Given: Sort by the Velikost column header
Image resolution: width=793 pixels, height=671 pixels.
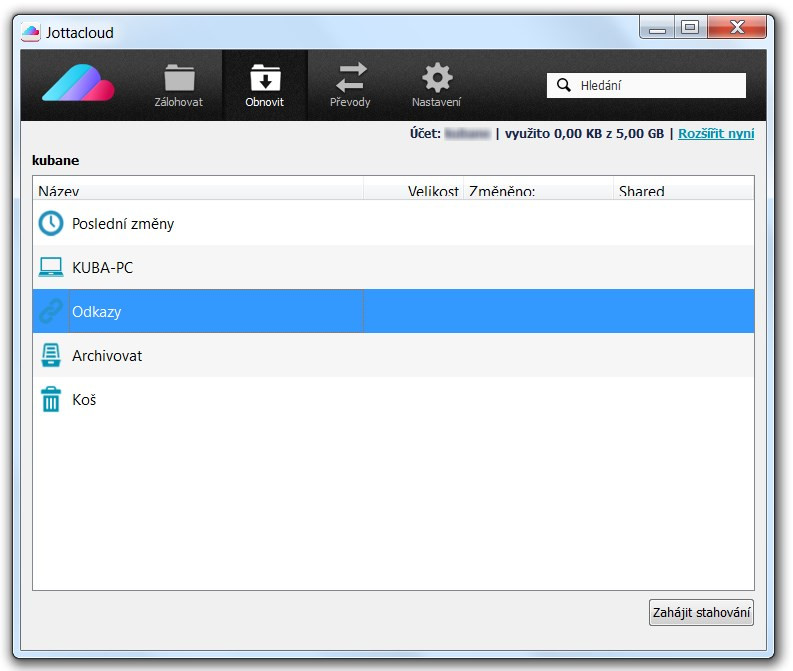Looking at the screenshot, I should [x=413, y=189].
